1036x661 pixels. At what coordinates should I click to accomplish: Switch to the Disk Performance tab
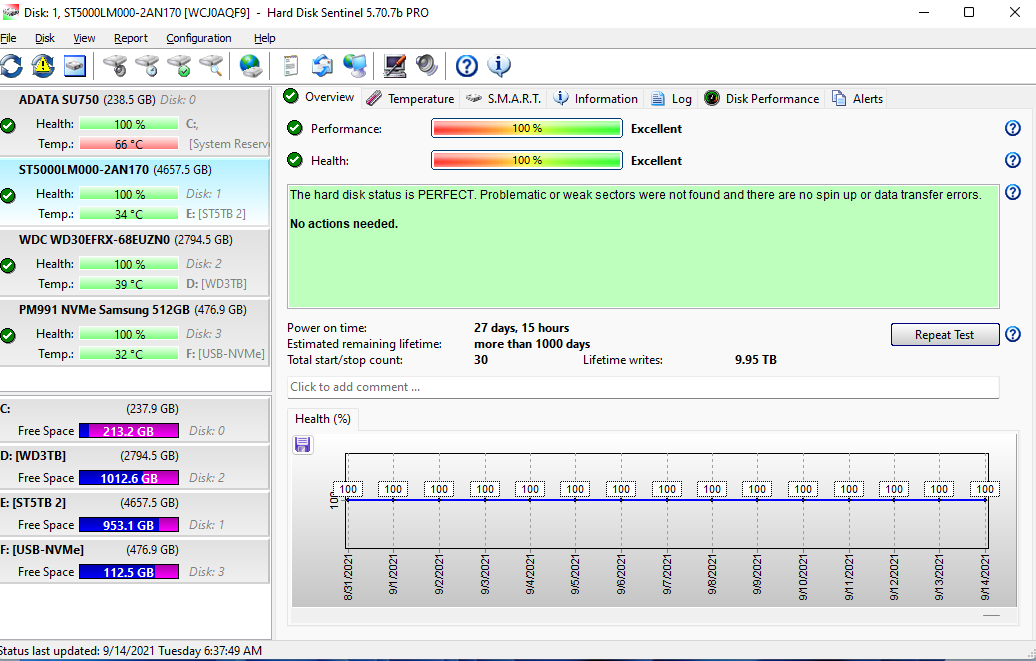point(762,98)
